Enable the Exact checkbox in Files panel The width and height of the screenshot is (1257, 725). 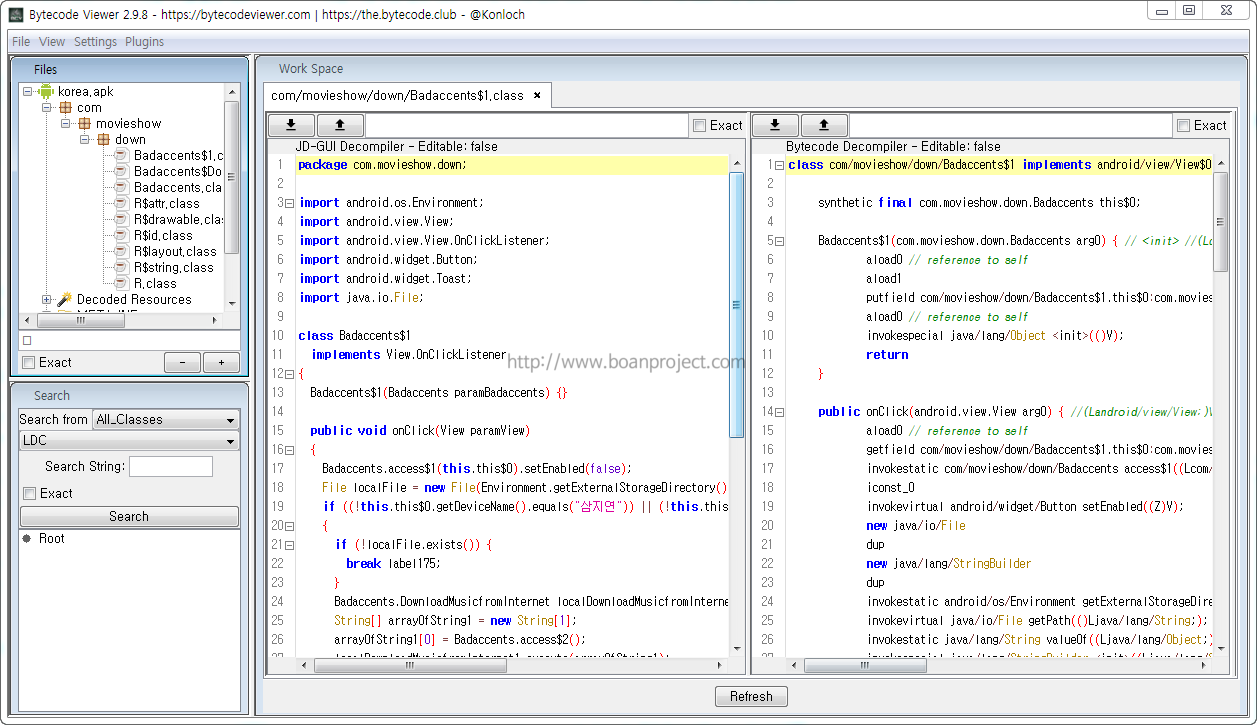pyautogui.click(x=29, y=363)
